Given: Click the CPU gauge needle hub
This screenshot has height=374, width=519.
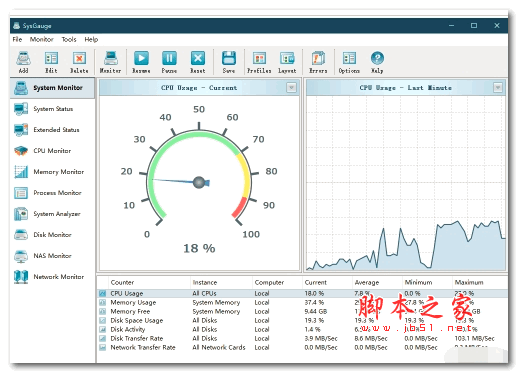Looking at the screenshot, I should 199,182.
